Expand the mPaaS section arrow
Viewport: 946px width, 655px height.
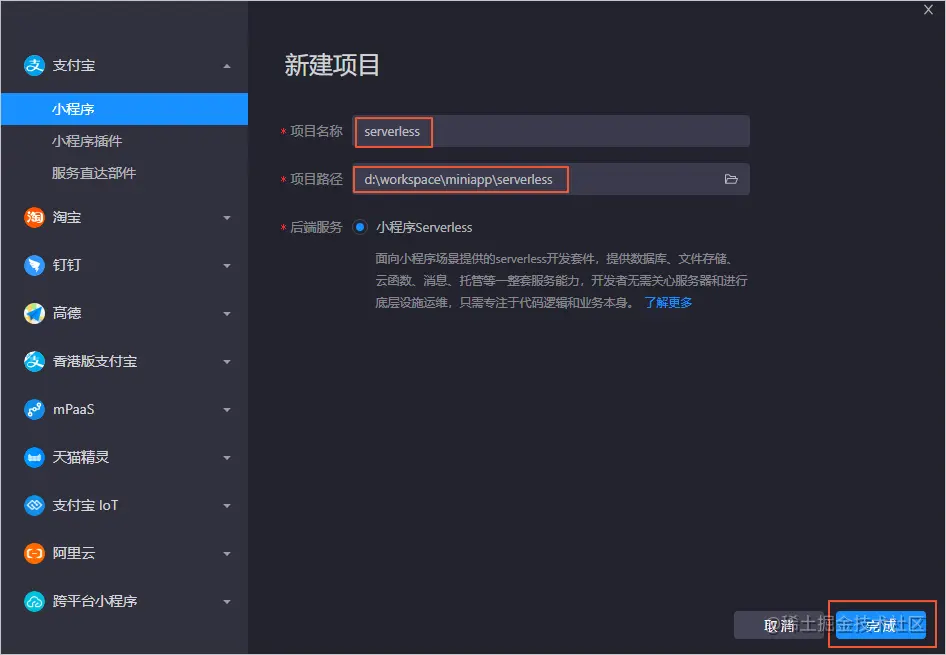click(227, 410)
